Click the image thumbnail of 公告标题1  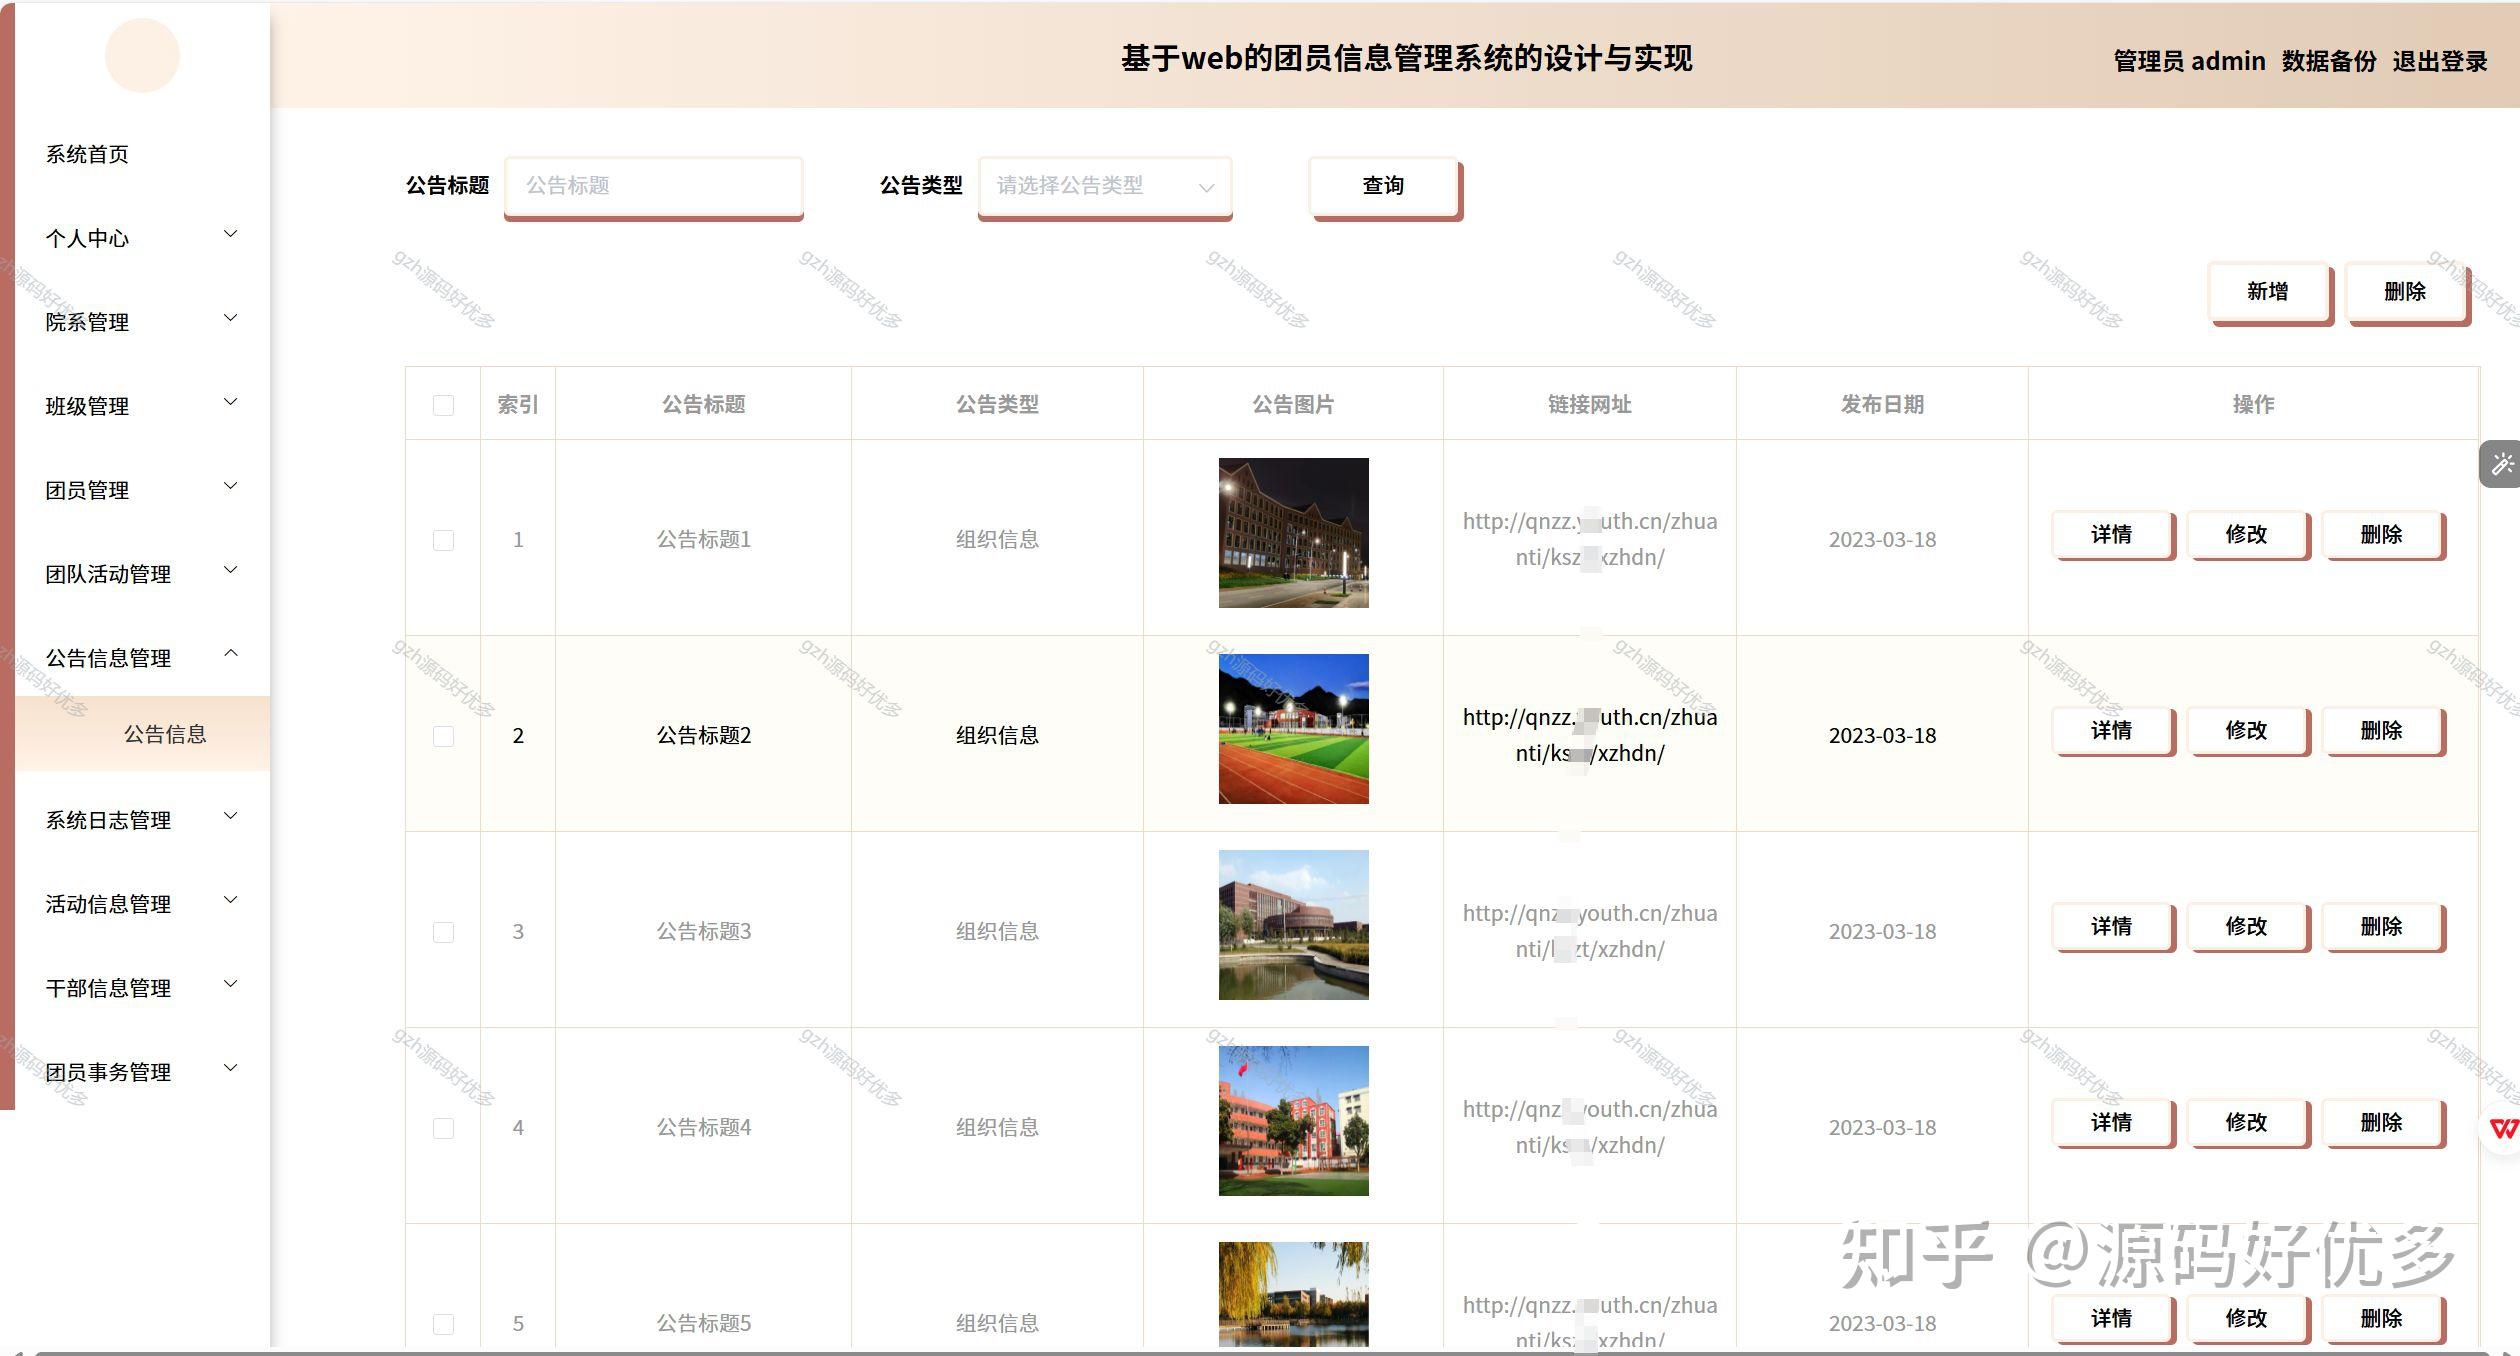[1293, 533]
